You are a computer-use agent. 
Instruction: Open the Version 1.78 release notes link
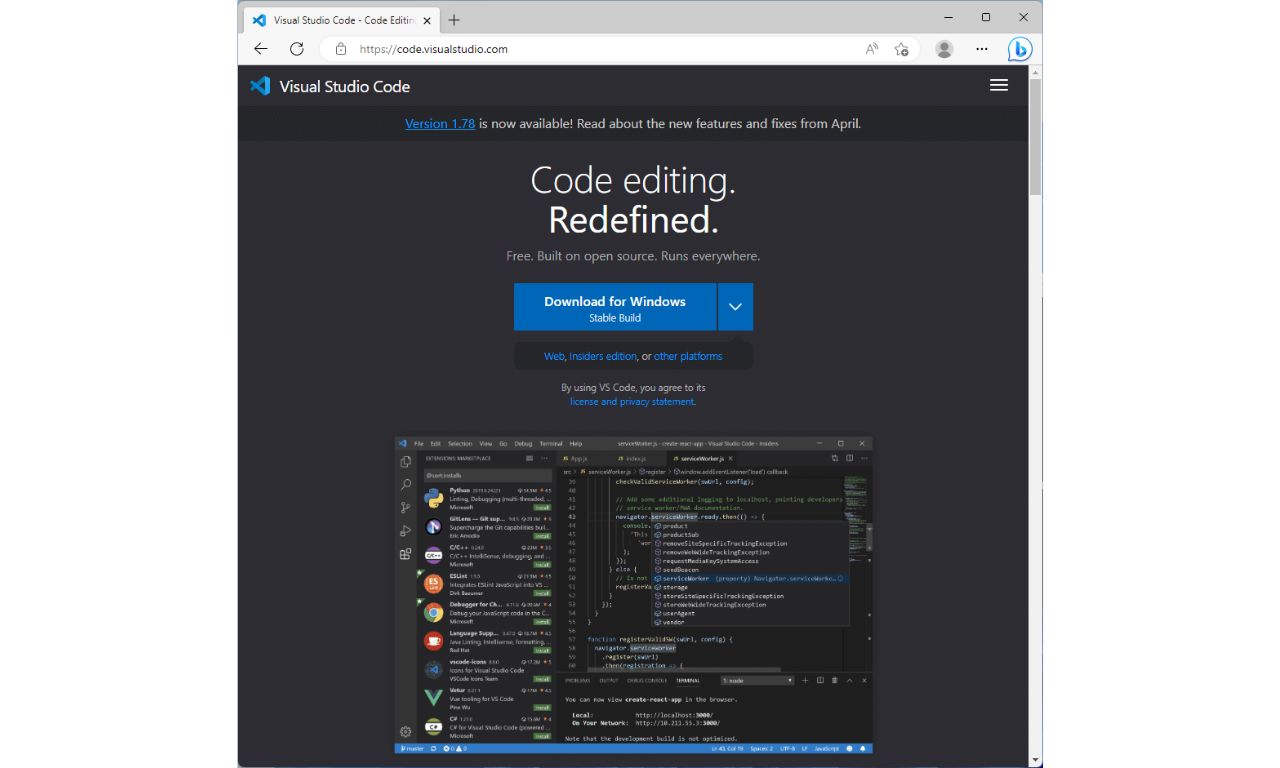tap(440, 124)
